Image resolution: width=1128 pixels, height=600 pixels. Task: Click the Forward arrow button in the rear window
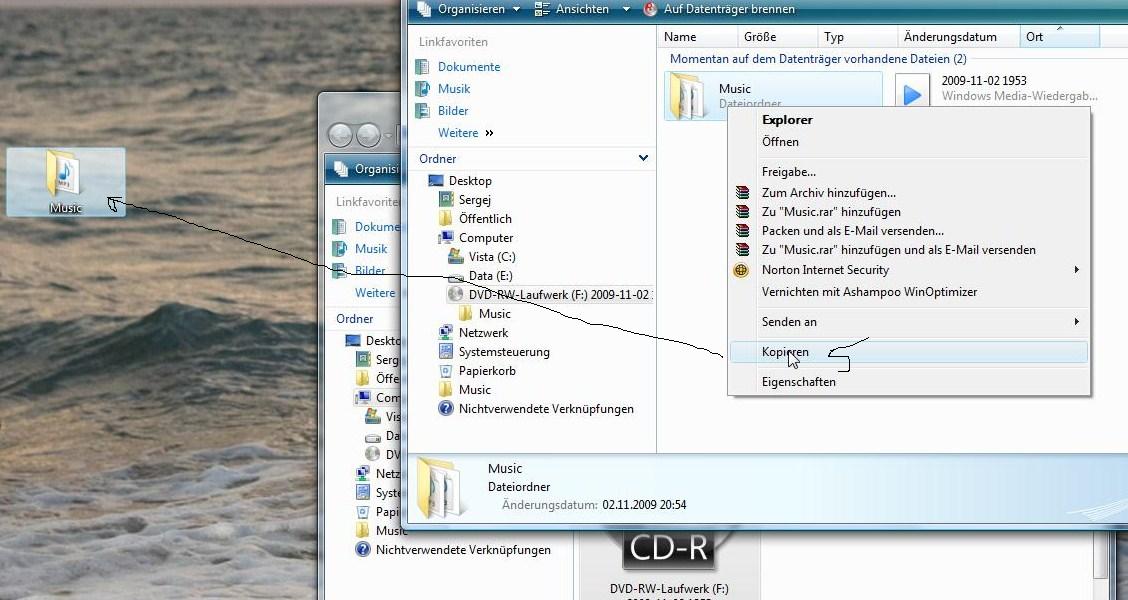click(368, 135)
